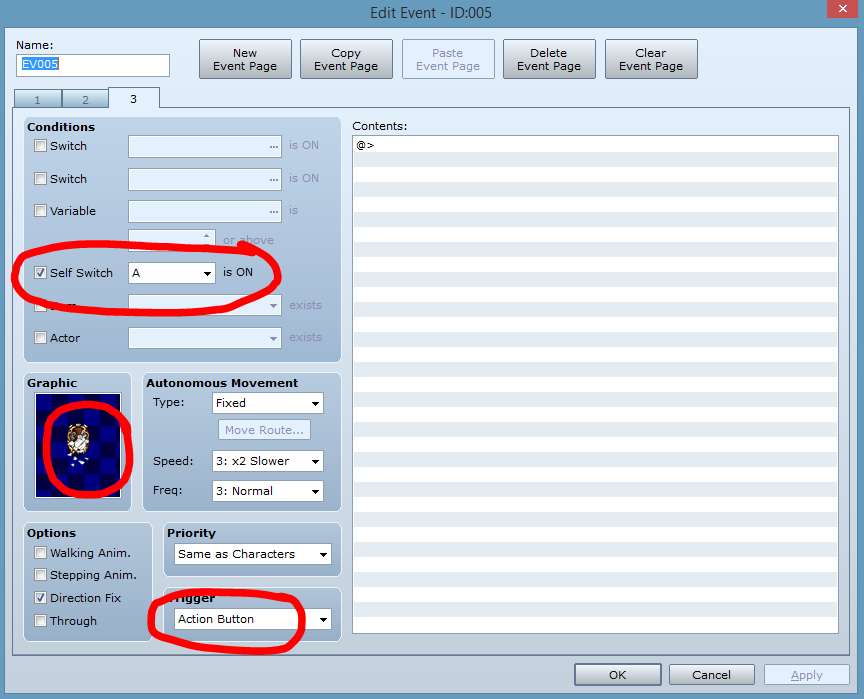Turn on the Walking Anim. option

41,553
